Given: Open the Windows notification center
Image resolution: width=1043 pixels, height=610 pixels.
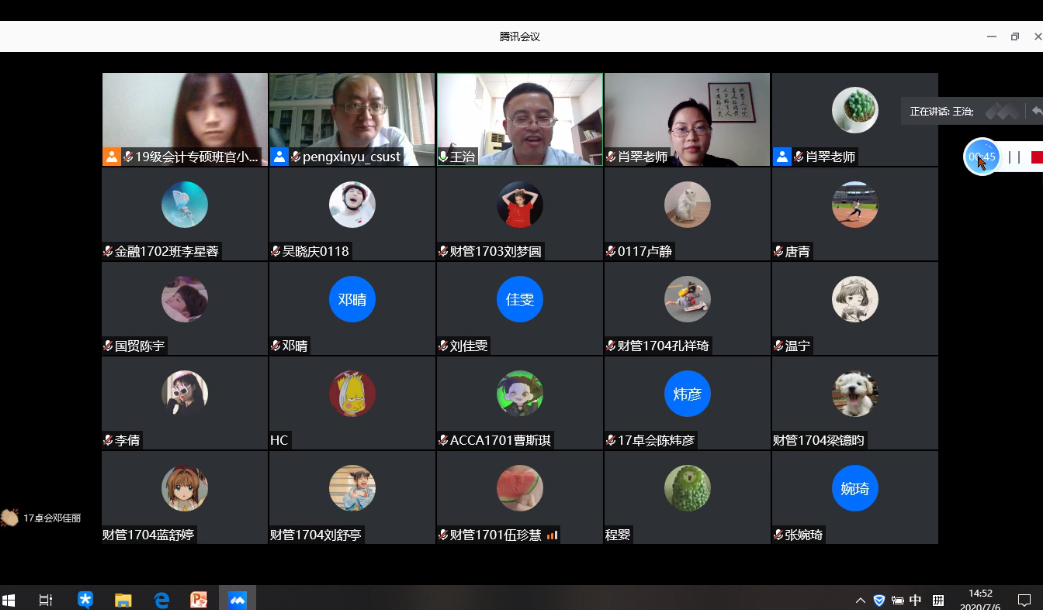Looking at the screenshot, I should [1024, 600].
